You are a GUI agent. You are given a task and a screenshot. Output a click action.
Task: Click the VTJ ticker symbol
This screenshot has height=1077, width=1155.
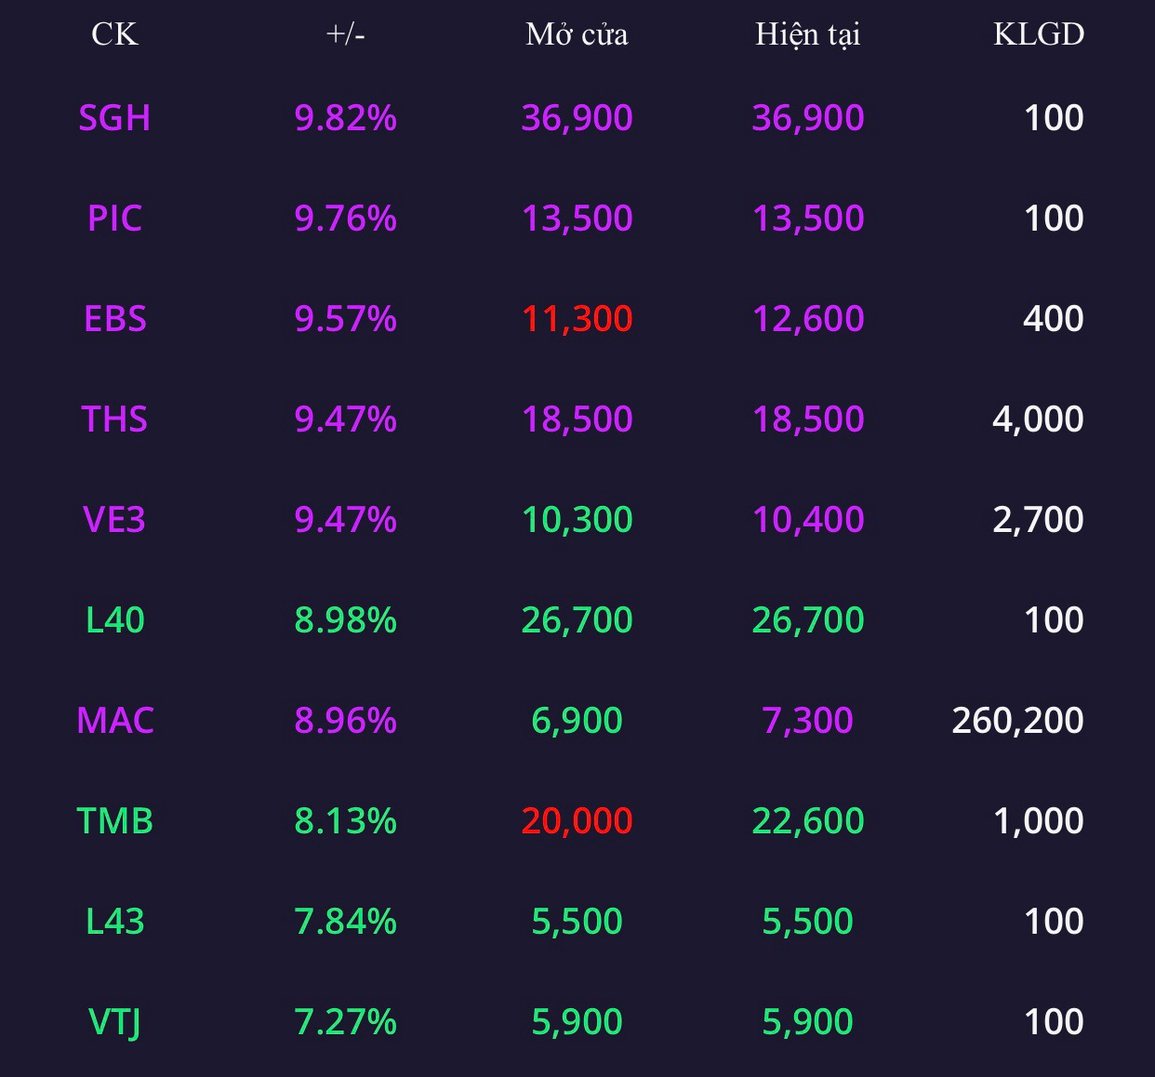pyautogui.click(x=114, y=1022)
